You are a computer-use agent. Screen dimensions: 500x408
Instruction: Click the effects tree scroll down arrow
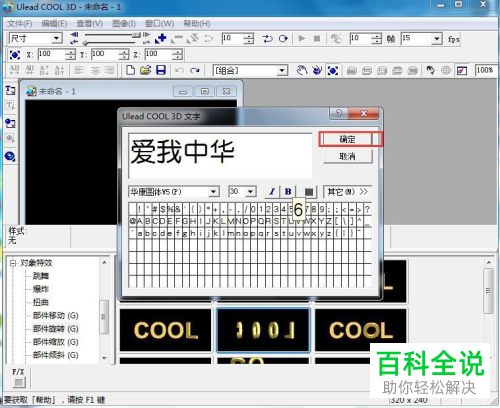[x=104, y=358]
